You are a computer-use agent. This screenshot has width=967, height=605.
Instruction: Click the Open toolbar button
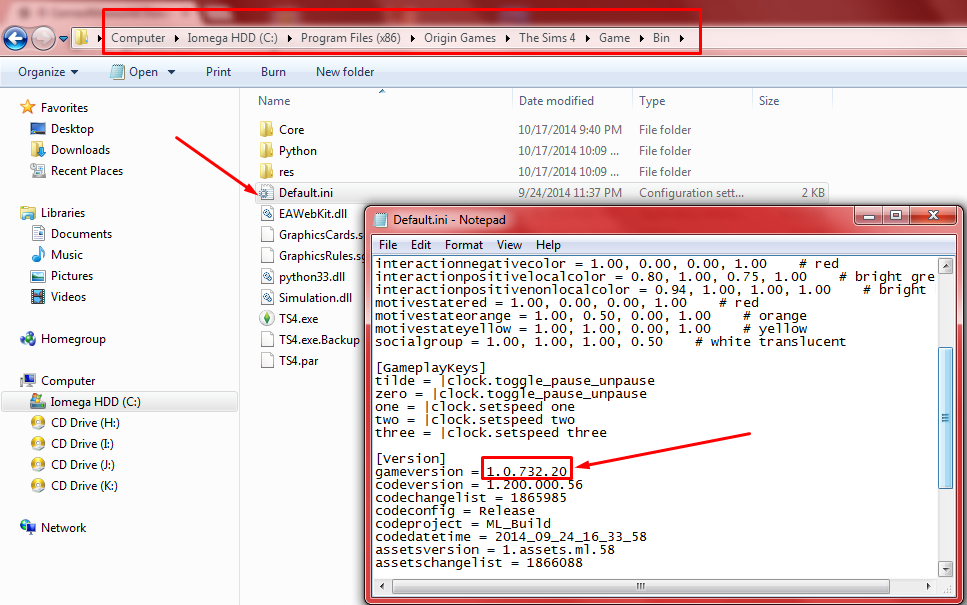pyautogui.click(x=134, y=72)
